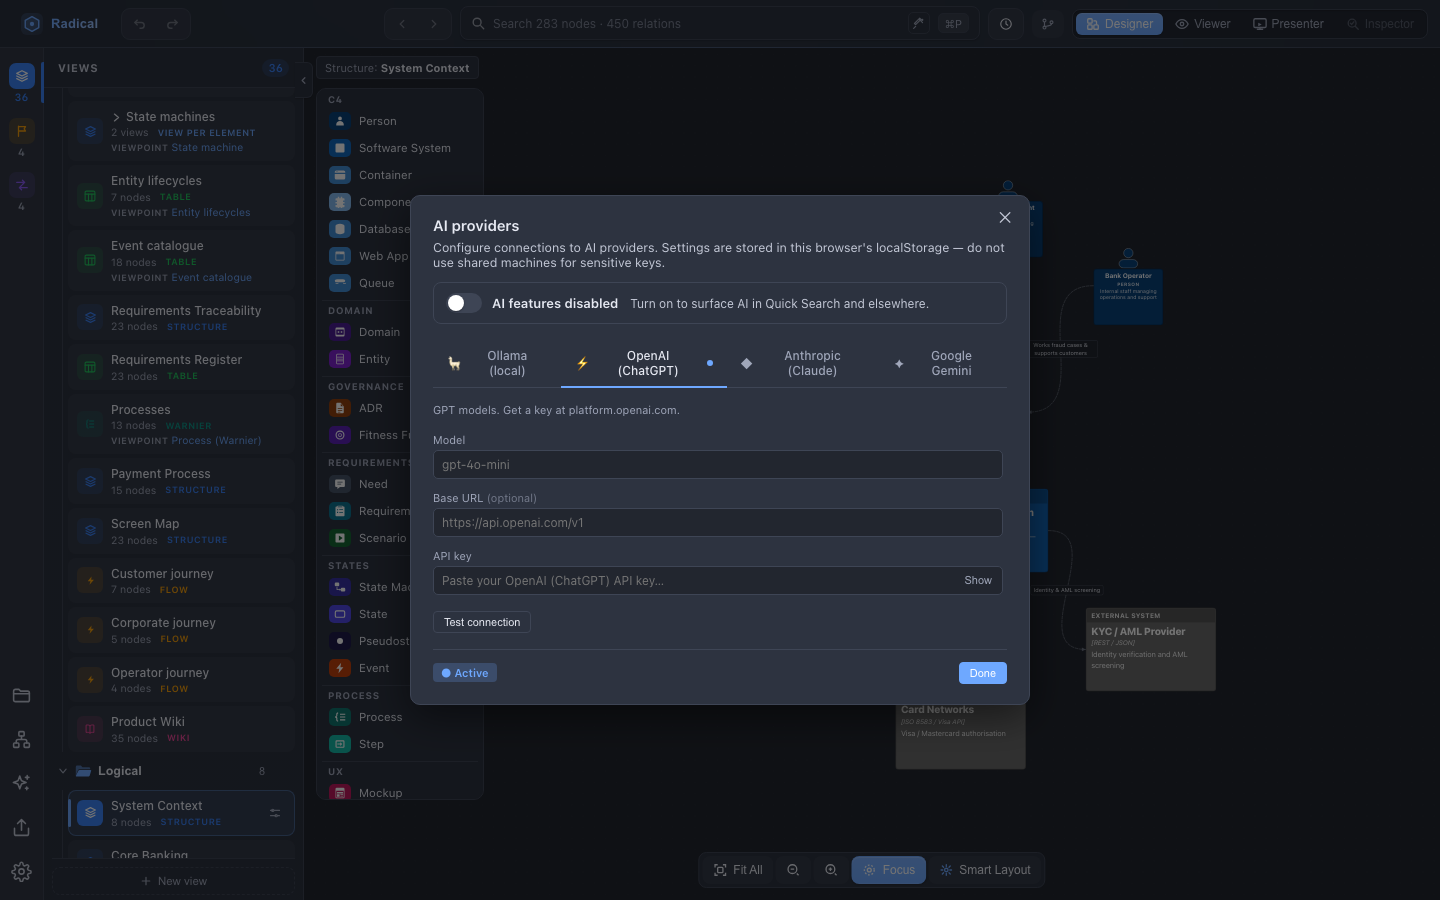
Task: Expand the State machines view group
Action: (x=116, y=117)
